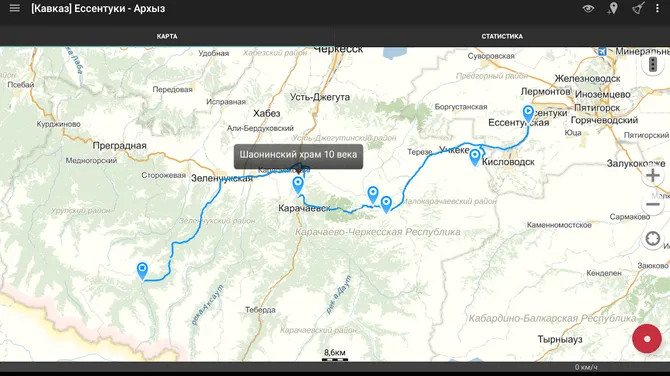Open the navigate-to arrow tool
670x376 pixels.
[x=638, y=9]
